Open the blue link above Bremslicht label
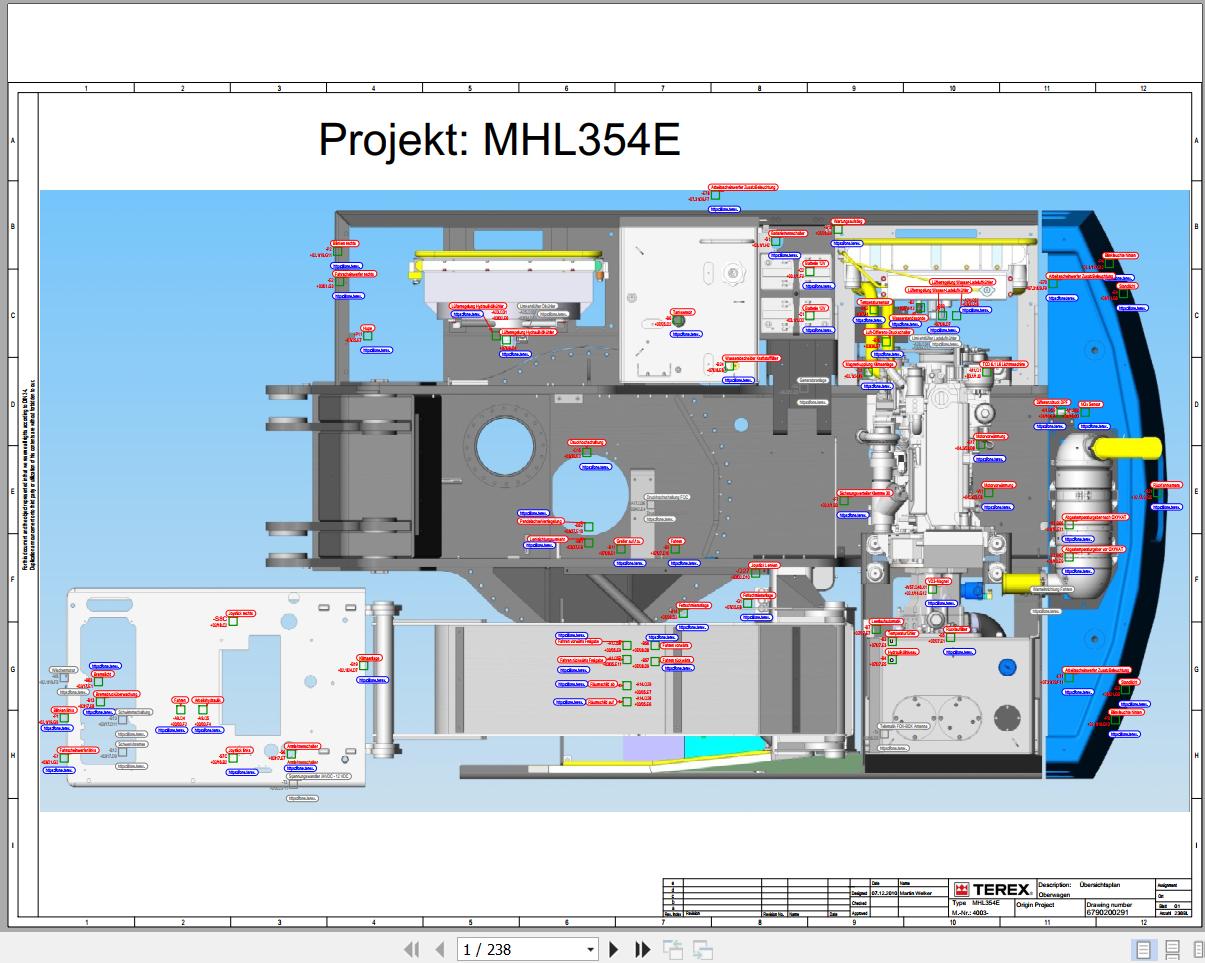 click(x=105, y=666)
